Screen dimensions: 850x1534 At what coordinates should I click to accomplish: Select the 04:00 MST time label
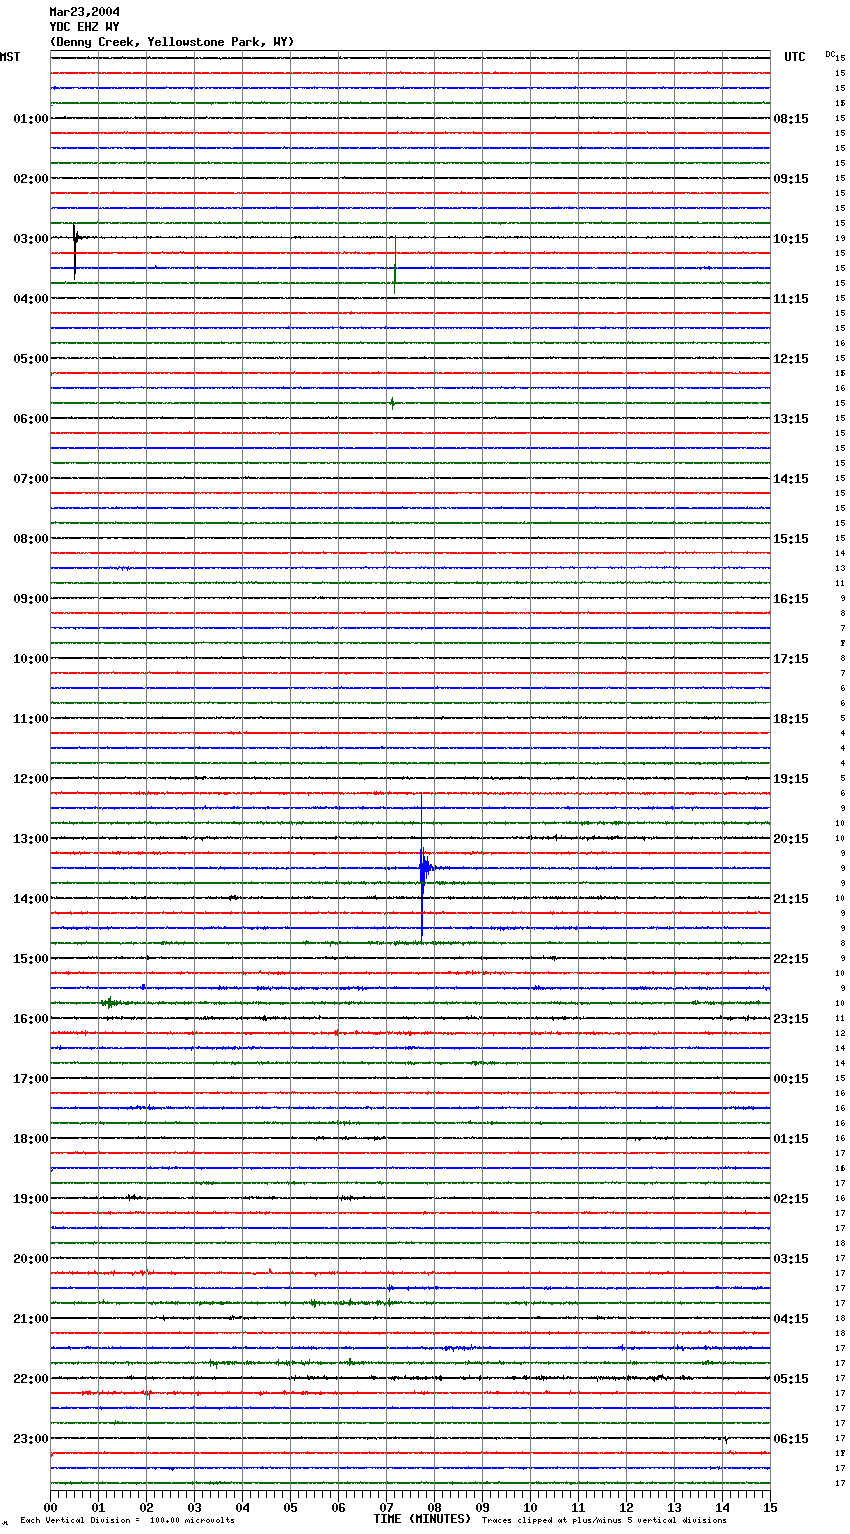[x=31, y=299]
